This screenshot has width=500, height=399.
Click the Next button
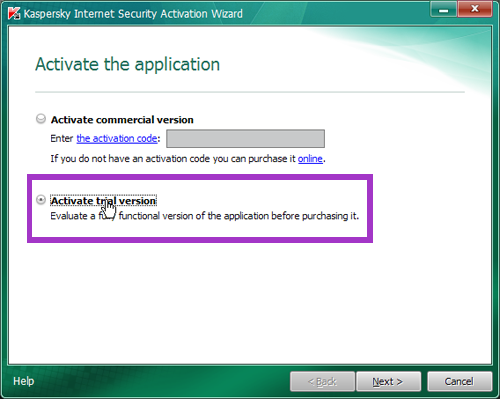[x=388, y=381]
